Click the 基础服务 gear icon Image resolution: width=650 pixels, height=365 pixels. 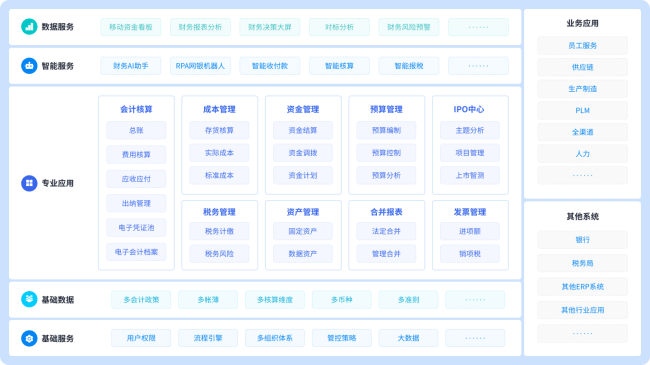point(29,338)
